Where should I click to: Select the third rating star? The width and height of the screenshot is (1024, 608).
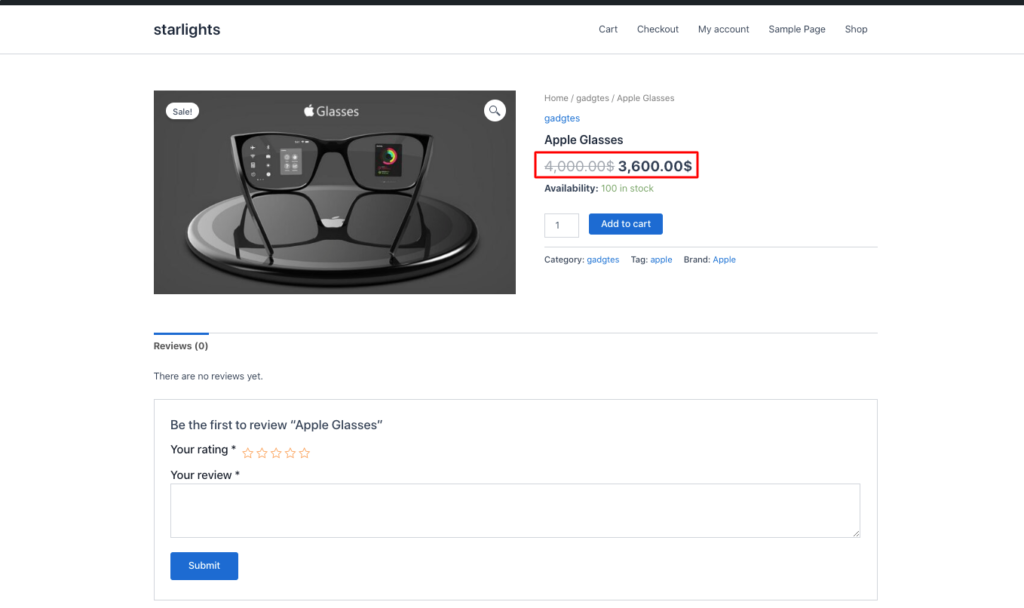tap(275, 453)
